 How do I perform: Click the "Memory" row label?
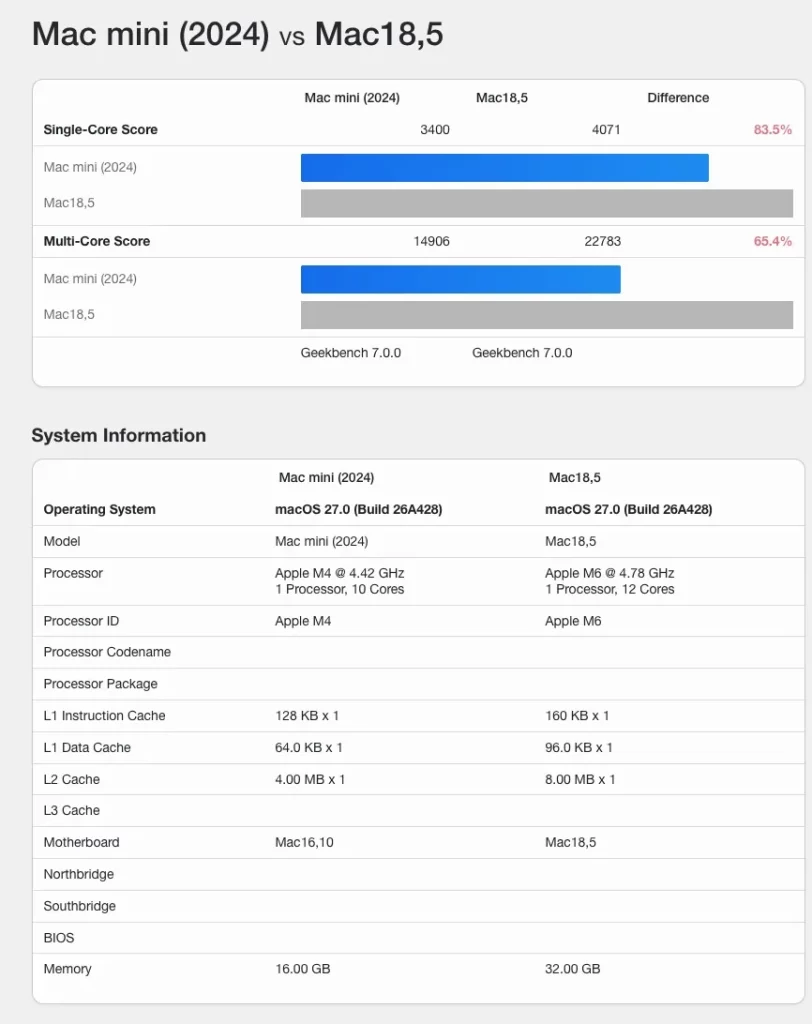tap(67, 969)
